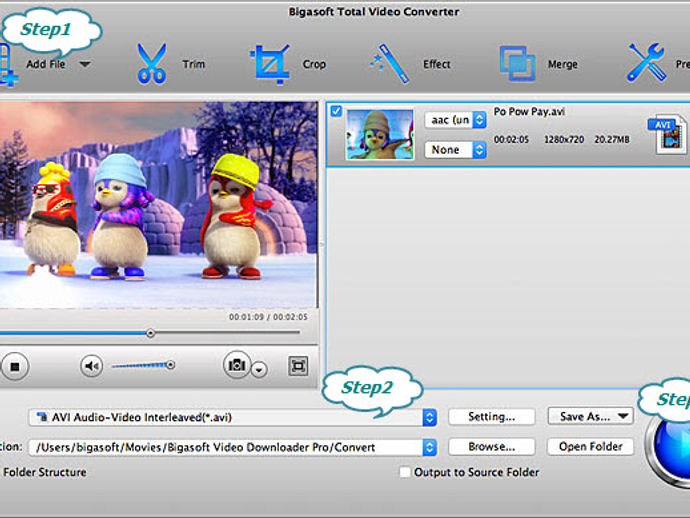Click the Add File film icon
This screenshot has width=690, height=518.
(8, 65)
